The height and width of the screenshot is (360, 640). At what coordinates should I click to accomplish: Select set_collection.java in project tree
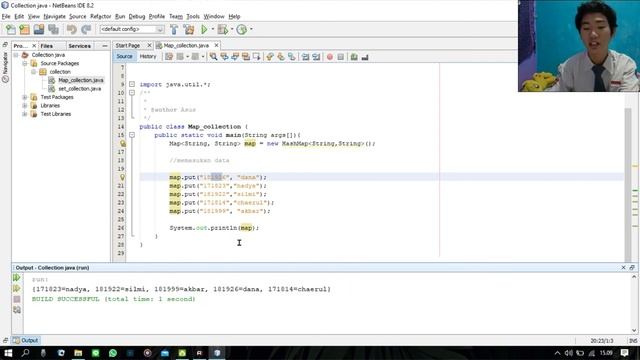tap(80, 89)
